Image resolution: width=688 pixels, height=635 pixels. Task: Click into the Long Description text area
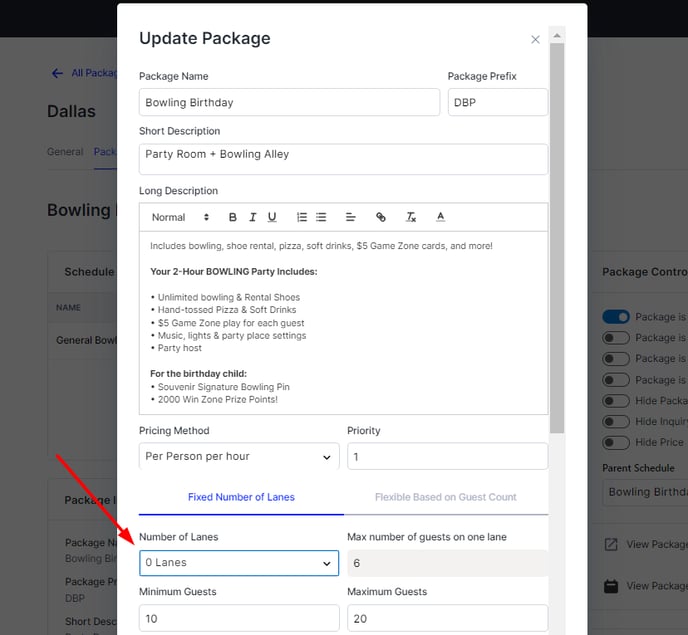[344, 323]
